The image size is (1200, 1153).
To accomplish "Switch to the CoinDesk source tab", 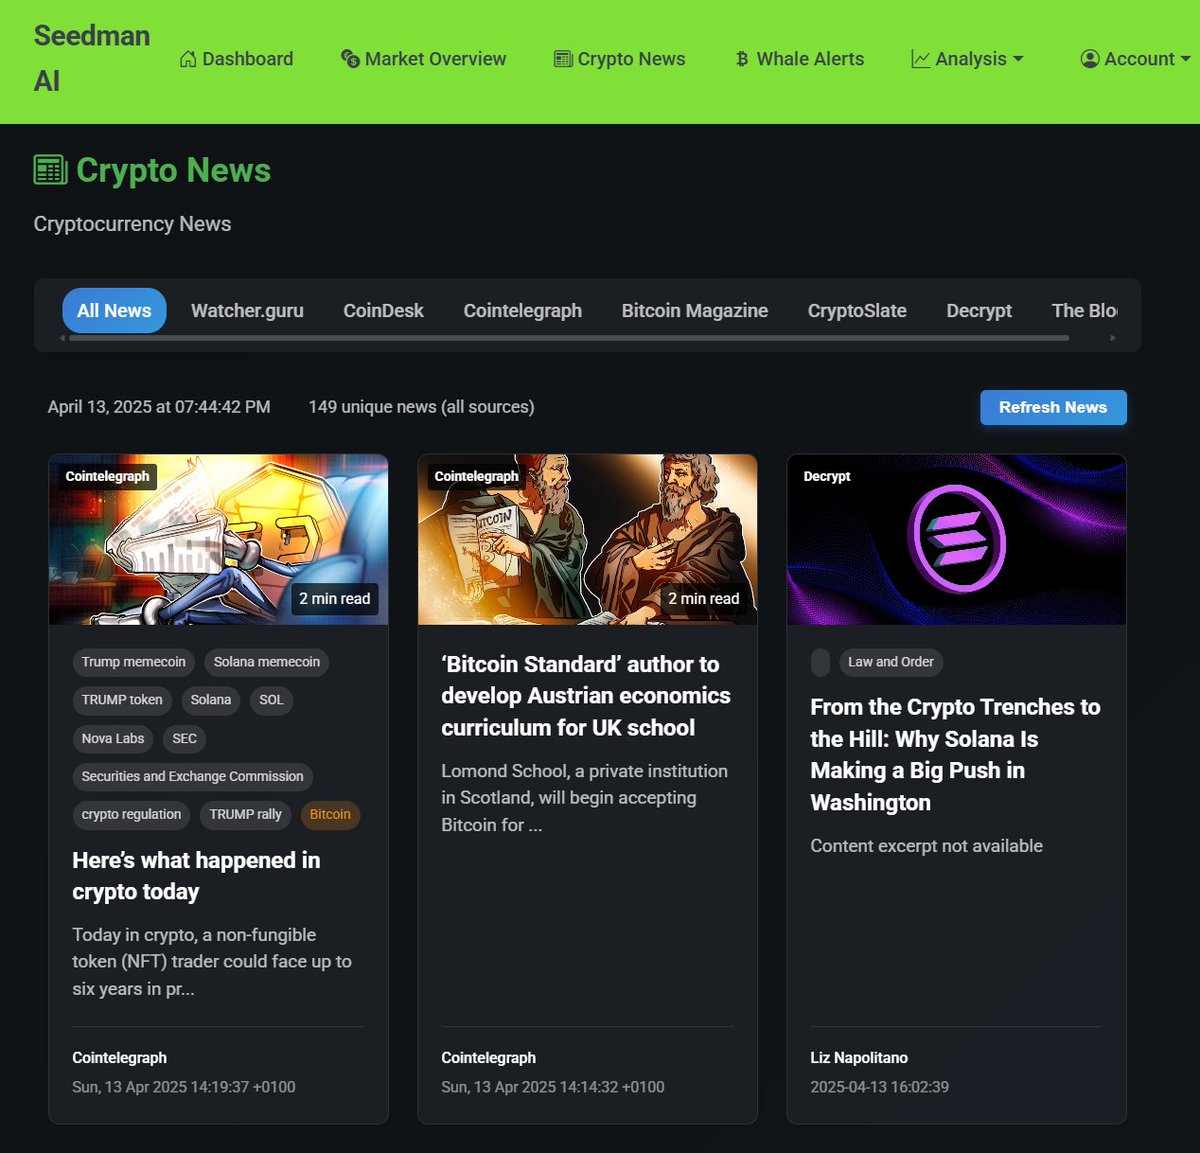I will click(x=384, y=310).
